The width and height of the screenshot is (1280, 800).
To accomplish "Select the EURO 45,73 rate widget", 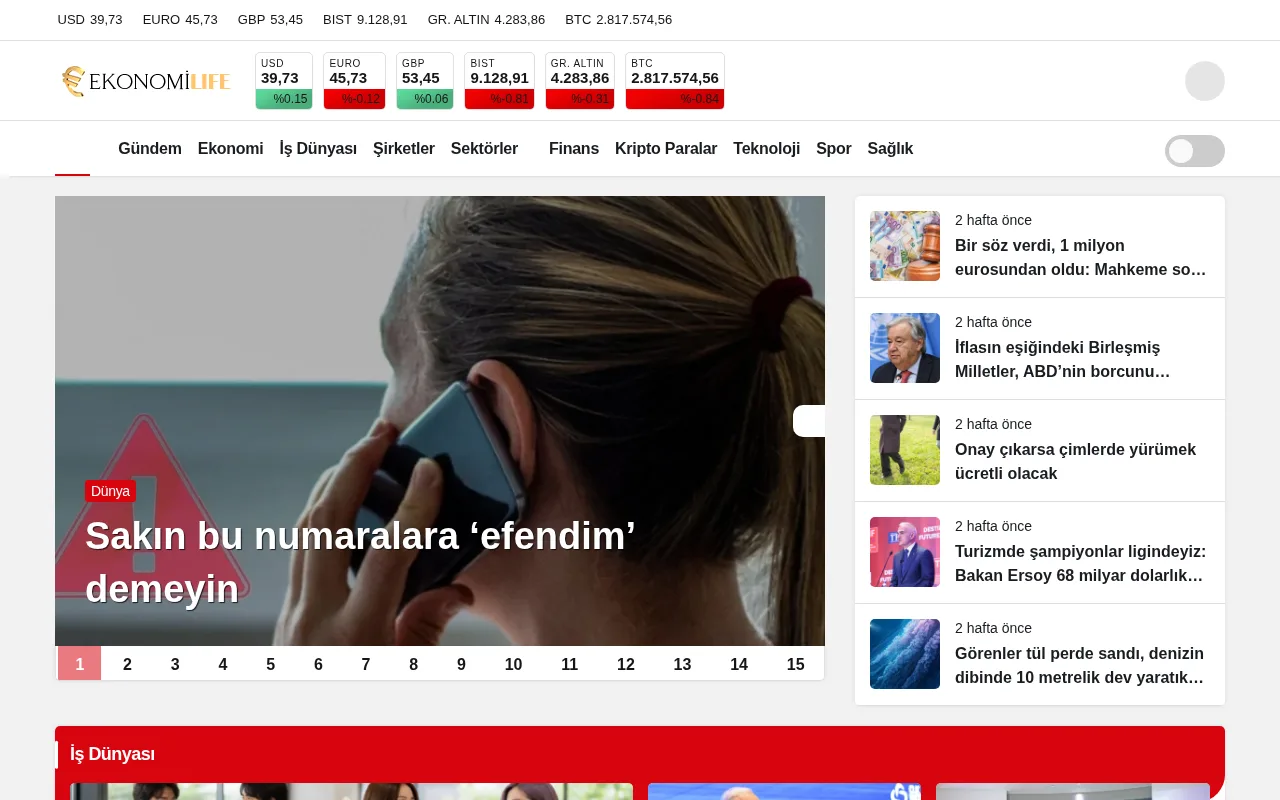I will pyautogui.click(x=354, y=80).
